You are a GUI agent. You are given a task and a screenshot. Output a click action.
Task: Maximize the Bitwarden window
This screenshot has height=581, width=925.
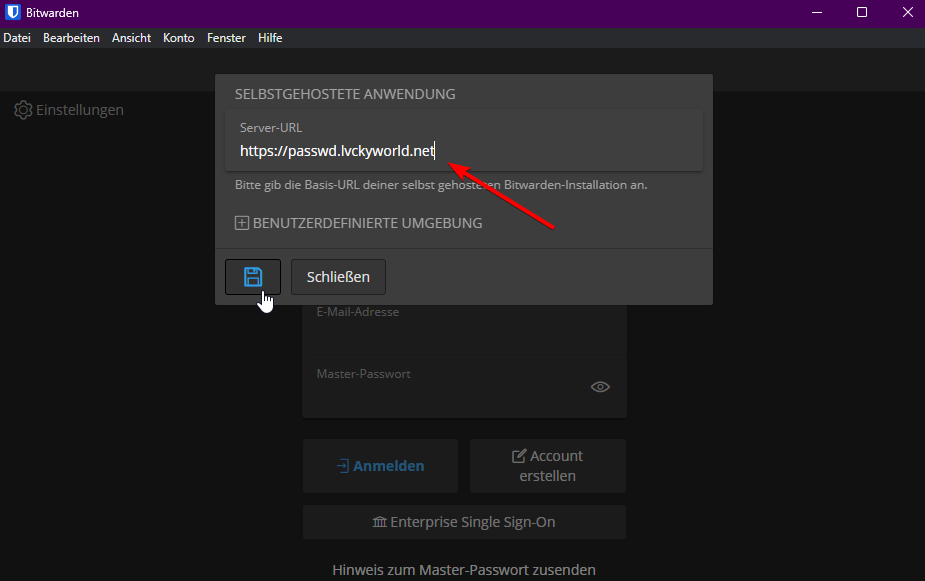[x=862, y=13]
